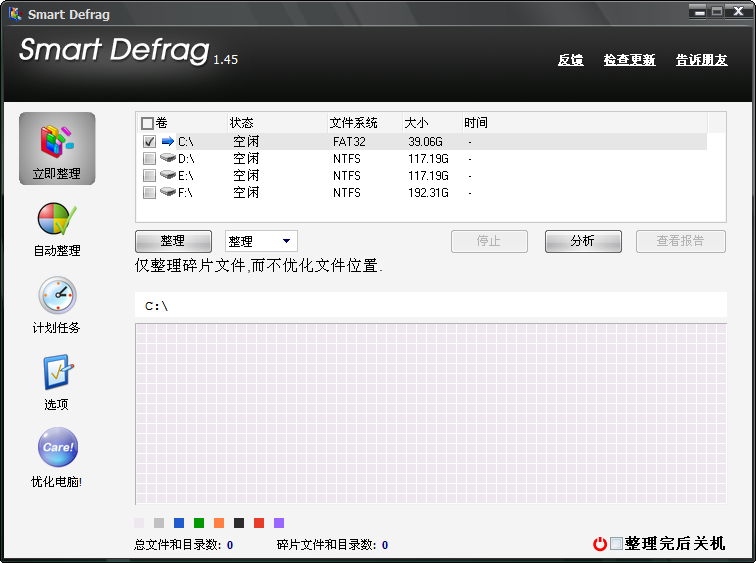756x563 pixels.
Task: Click the D:\ drive icon in list
Action: pyautogui.click(x=168, y=158)
